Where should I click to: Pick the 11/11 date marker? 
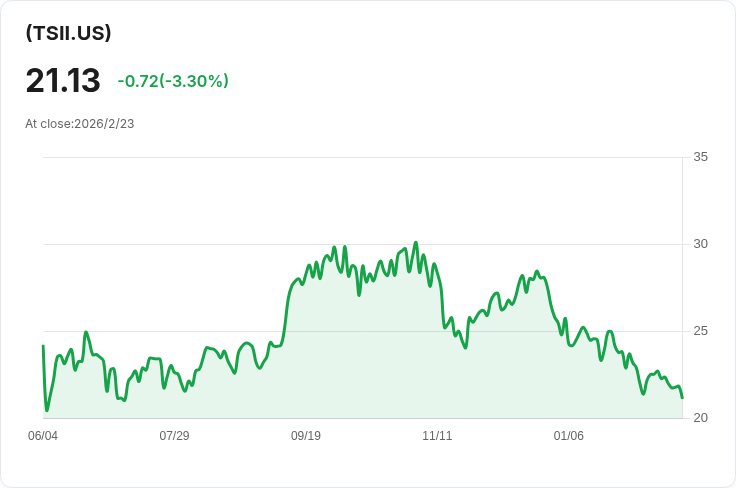tap(437, 436)
